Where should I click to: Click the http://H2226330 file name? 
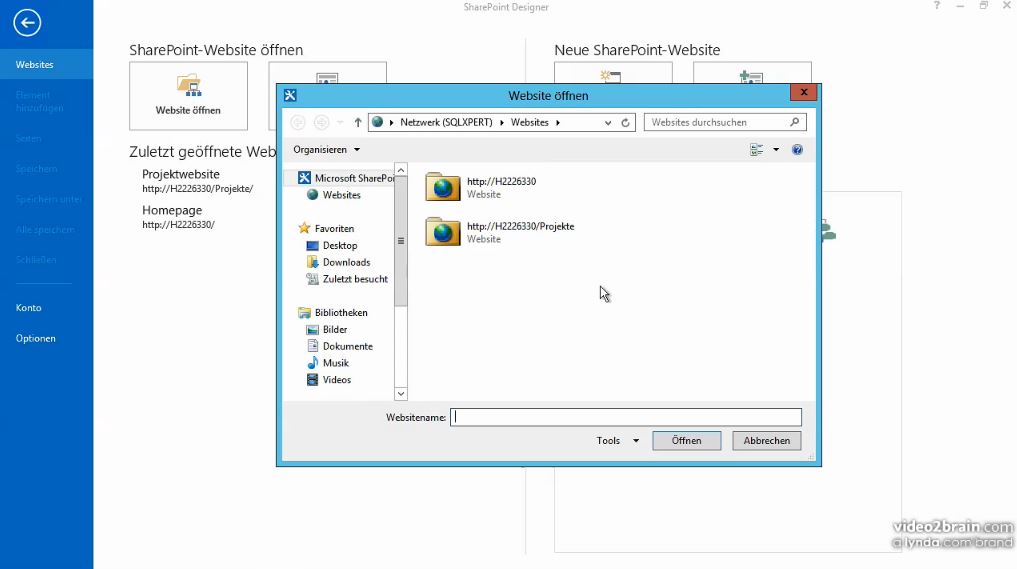click(x=501, y=182)
